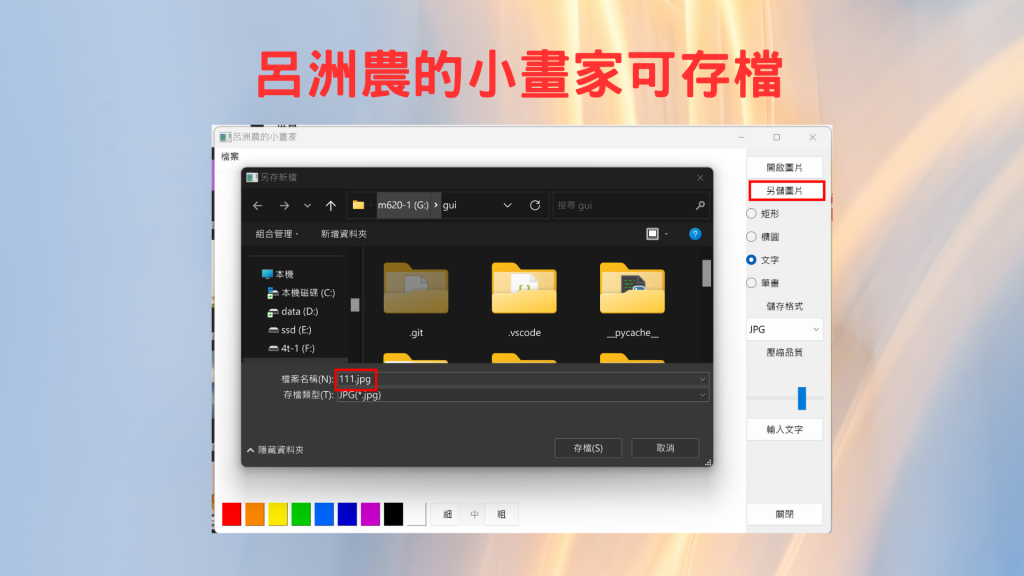Open the .git folder
Viewport: 1024px width, 576px height.
click(416, 300)
